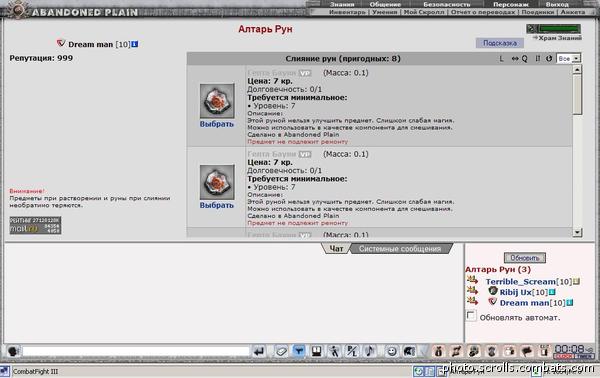This screenshot has width=600, height=378.
Task: Click the Выход menu item
Action: (x=557, y=4)
